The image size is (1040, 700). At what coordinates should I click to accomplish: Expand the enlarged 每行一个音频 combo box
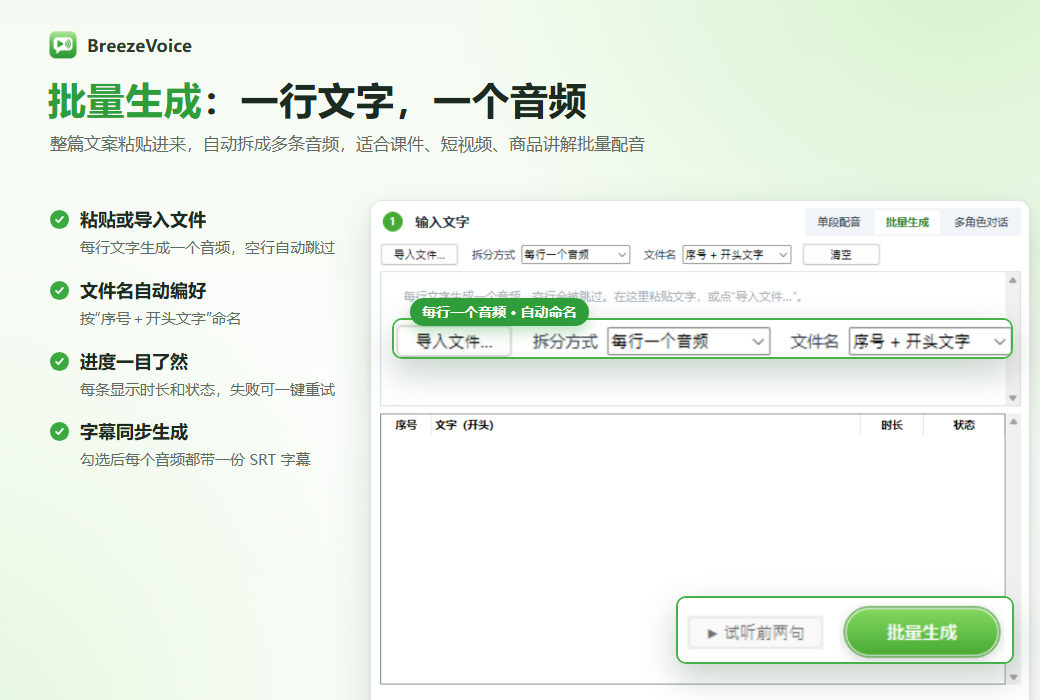[688, 342]
